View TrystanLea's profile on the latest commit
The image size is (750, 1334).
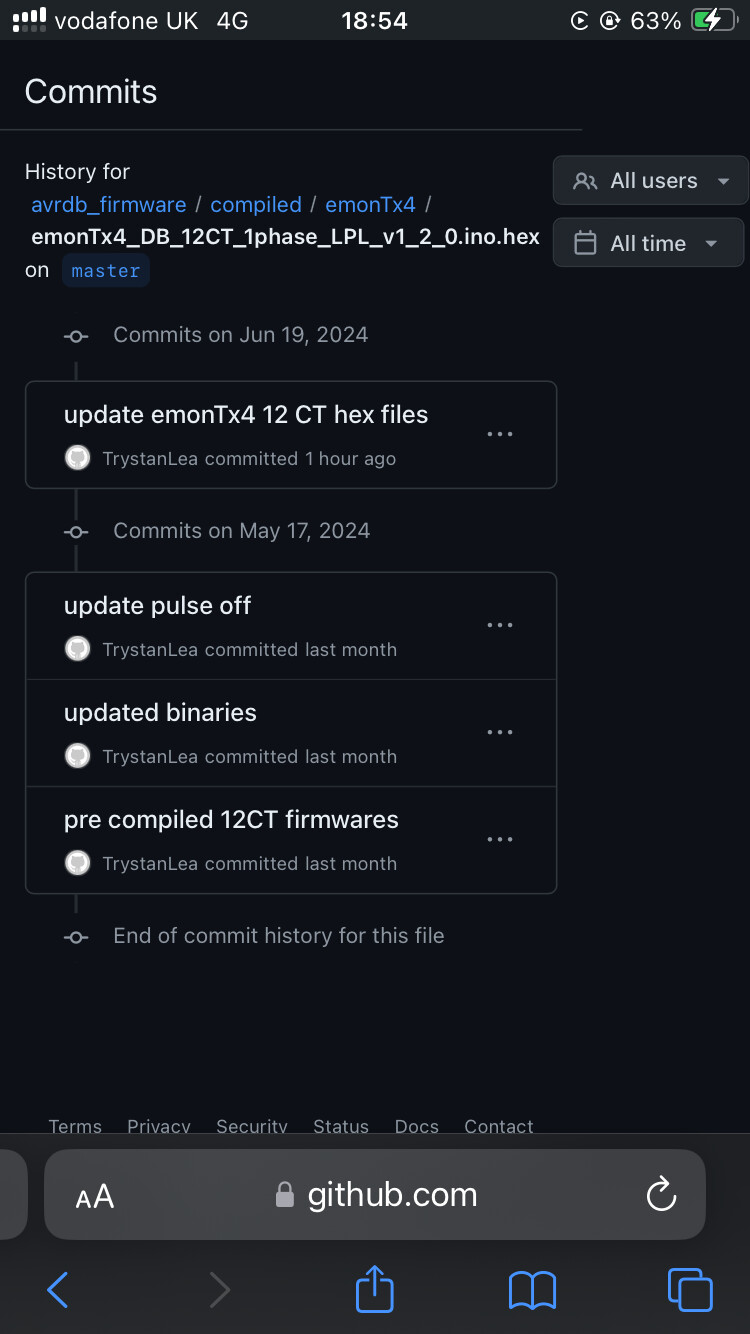[x=149, y=458]
